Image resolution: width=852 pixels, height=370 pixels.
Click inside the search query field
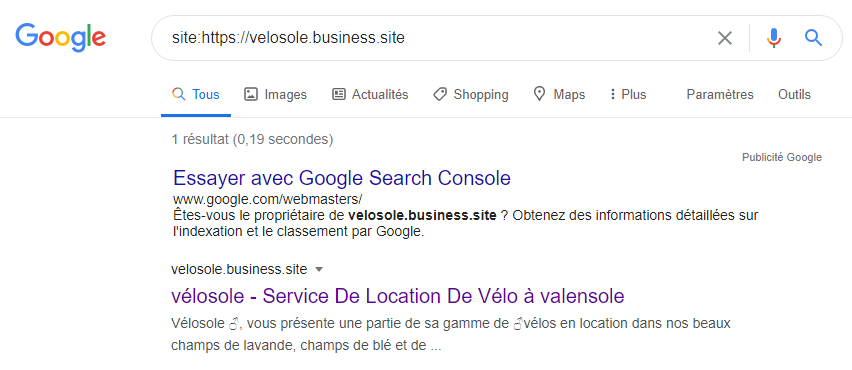pyautogui.click(x=435, y=38)
